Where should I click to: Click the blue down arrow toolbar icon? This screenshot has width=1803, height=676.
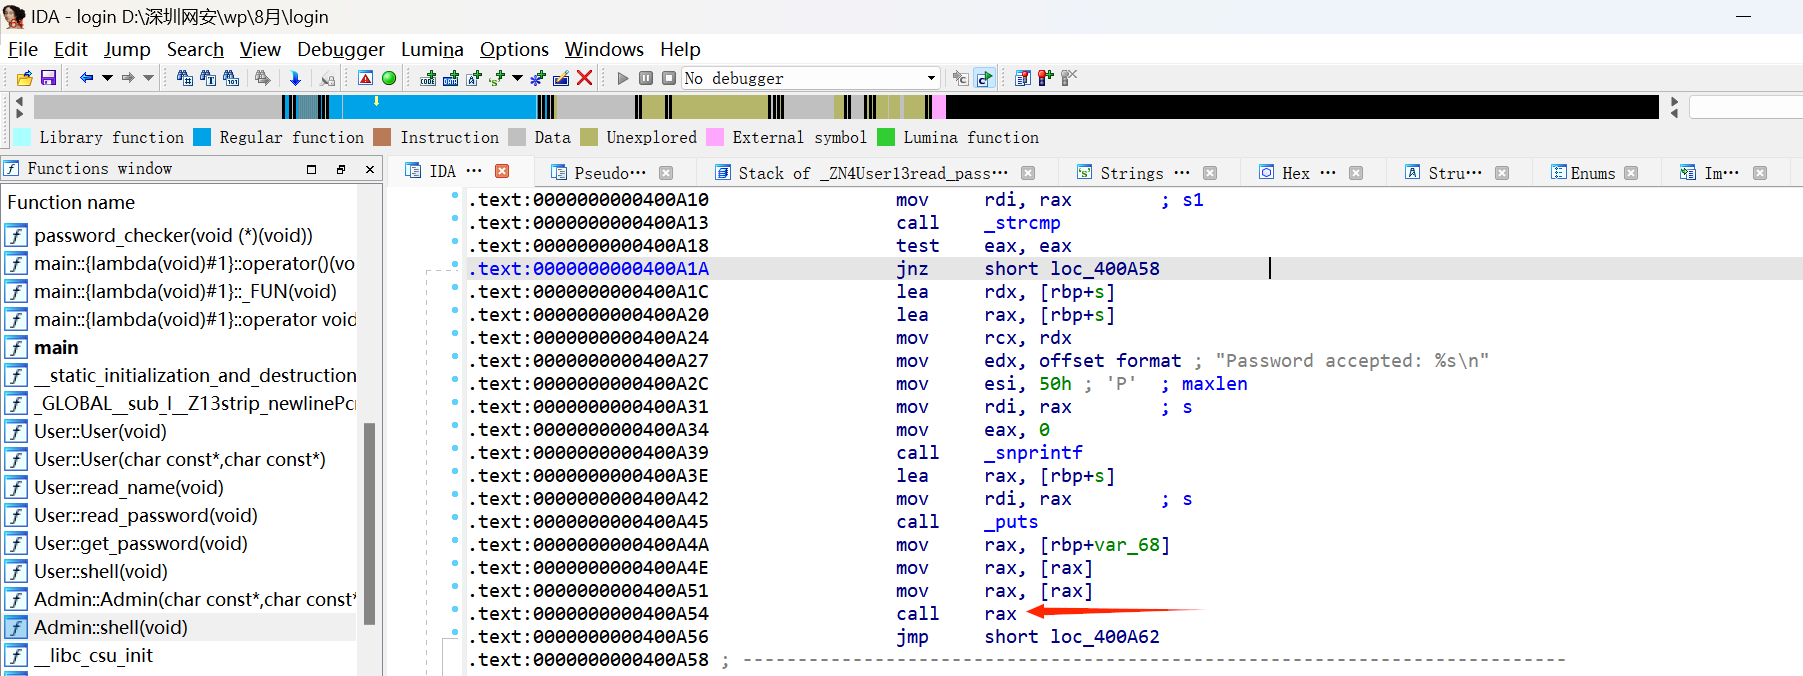(295, 78)
